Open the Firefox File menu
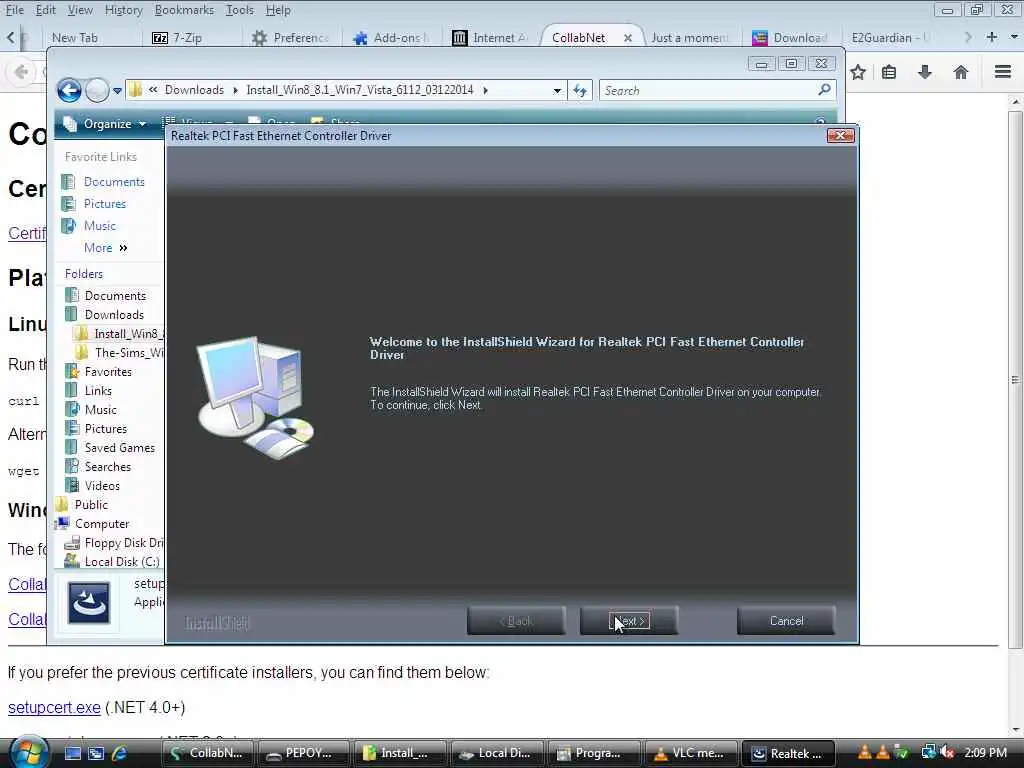The image size is (1024, 768). (14, 10)
